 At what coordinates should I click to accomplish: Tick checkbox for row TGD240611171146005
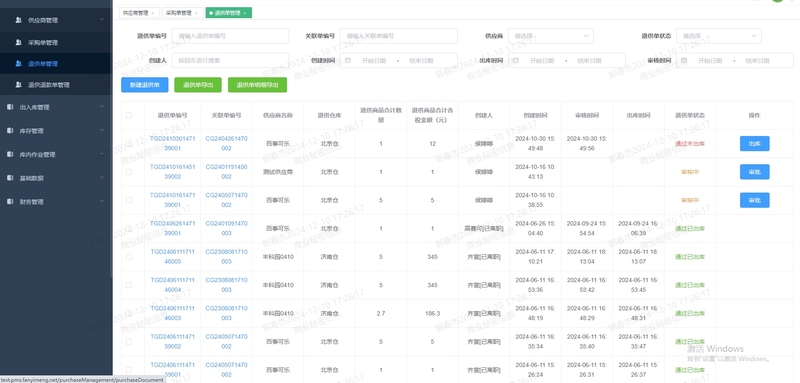pos(129,257)
